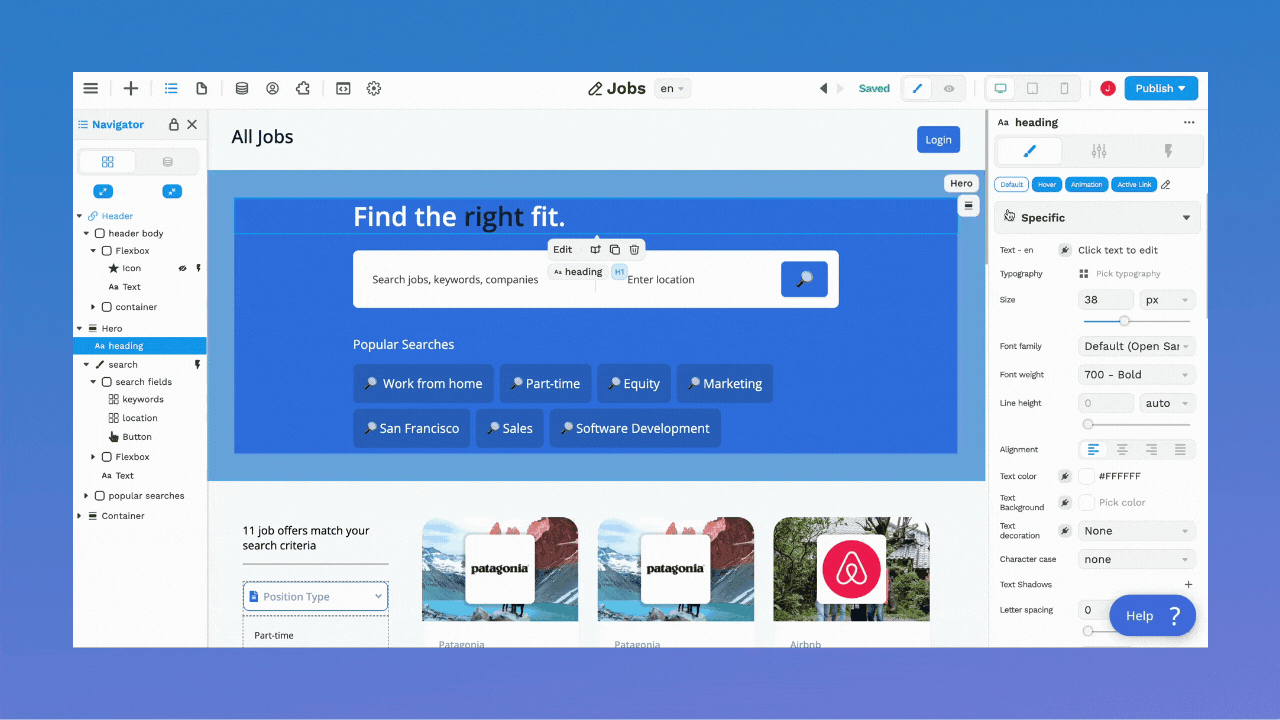The width and height of the screenshot is (1280, 720).
Task: Open the settings tab with sliders icon
Action: 1099,151
